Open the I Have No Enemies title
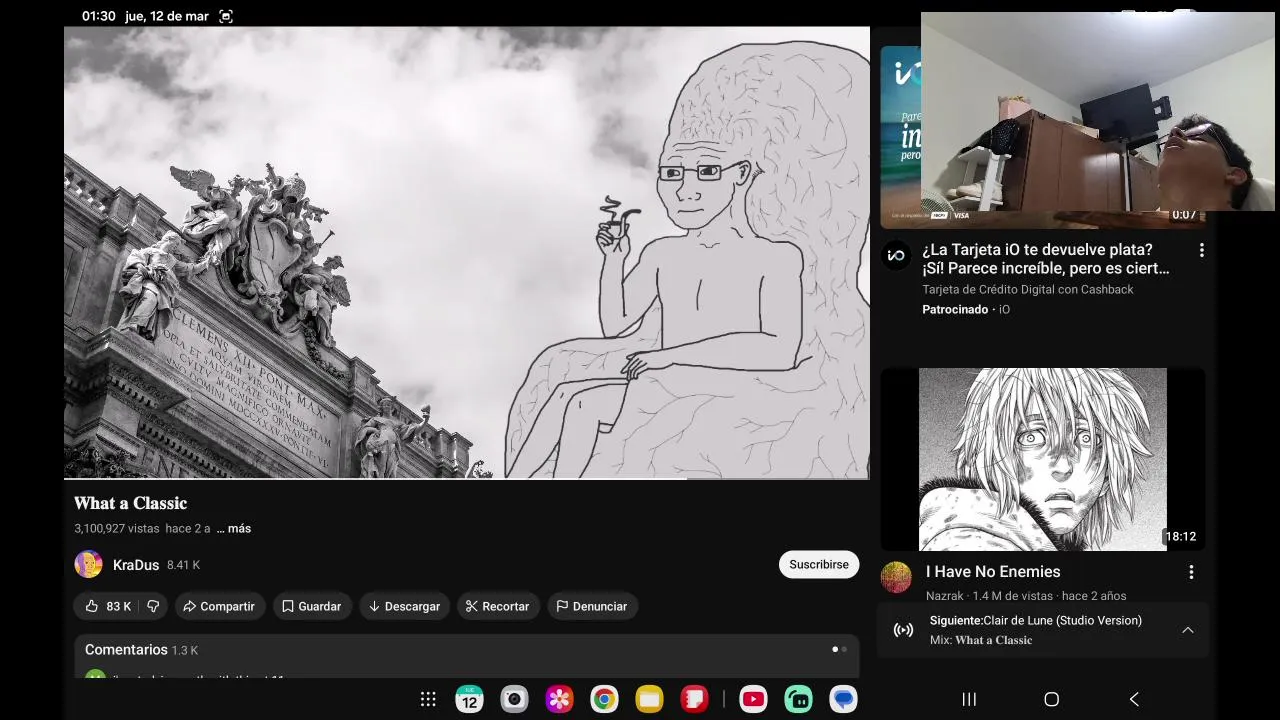This screenshot has width=1280, height=720. (993, 571)
